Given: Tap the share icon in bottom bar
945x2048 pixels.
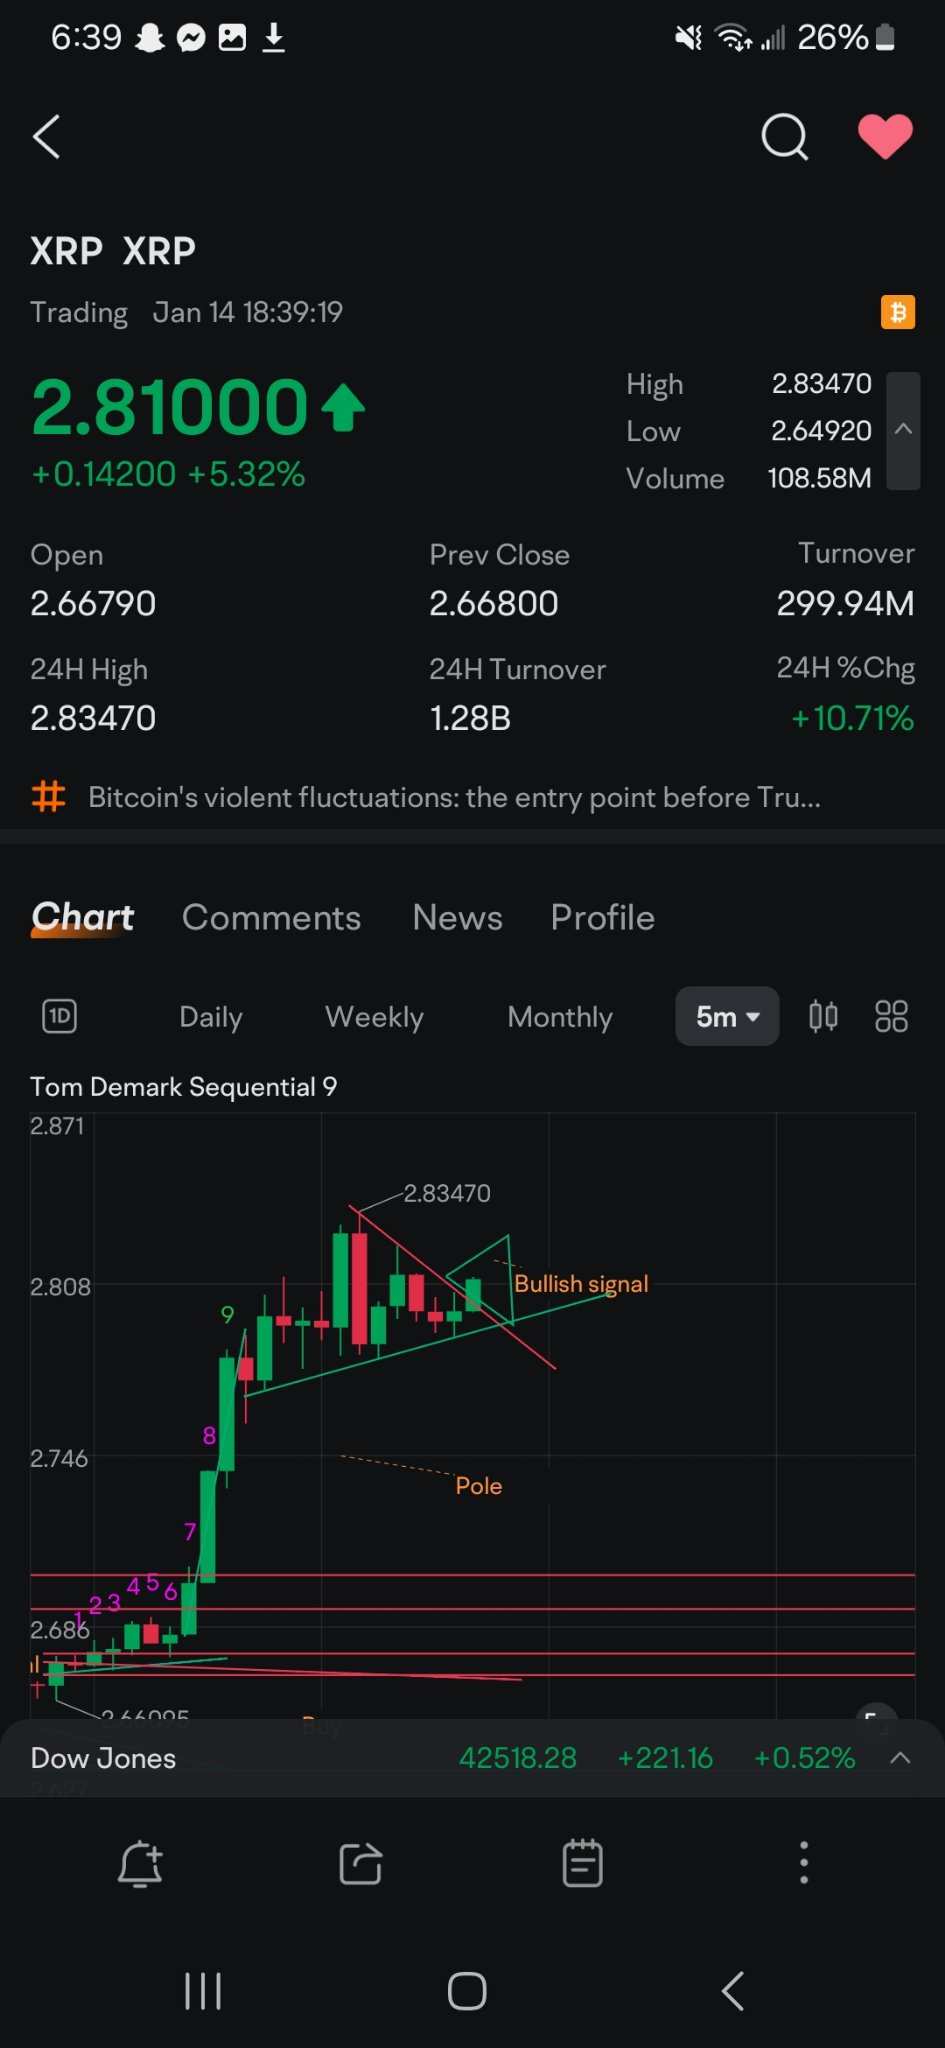Looking at the screenshot, I should click(361, 1864).
